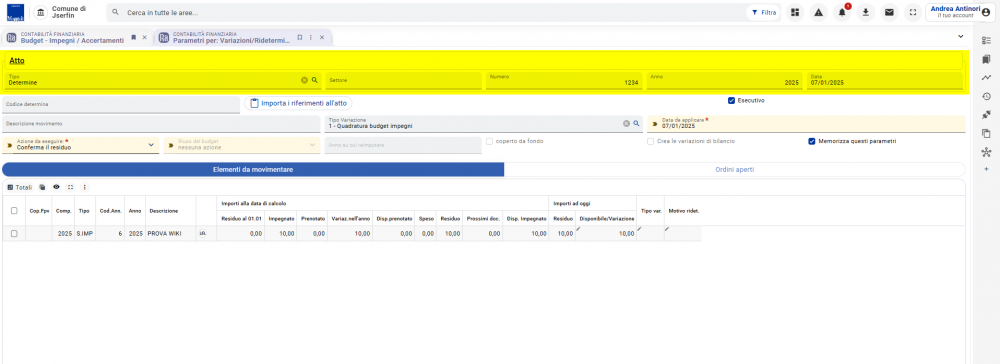The width and height of the screenshot is (1000, 364).
Task: Open the warning triangle alerts icon
Action: [818, 13]
